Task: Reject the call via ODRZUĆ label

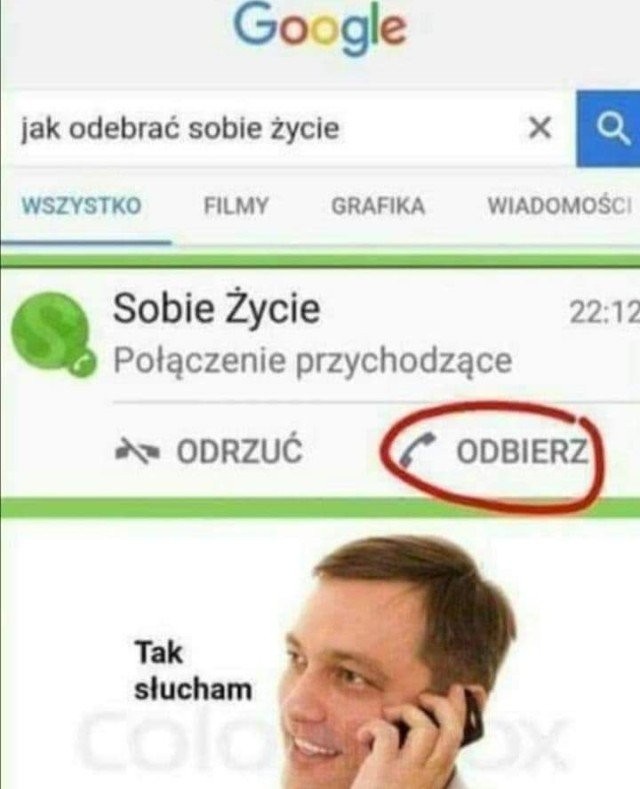Action: pos(239,450)
